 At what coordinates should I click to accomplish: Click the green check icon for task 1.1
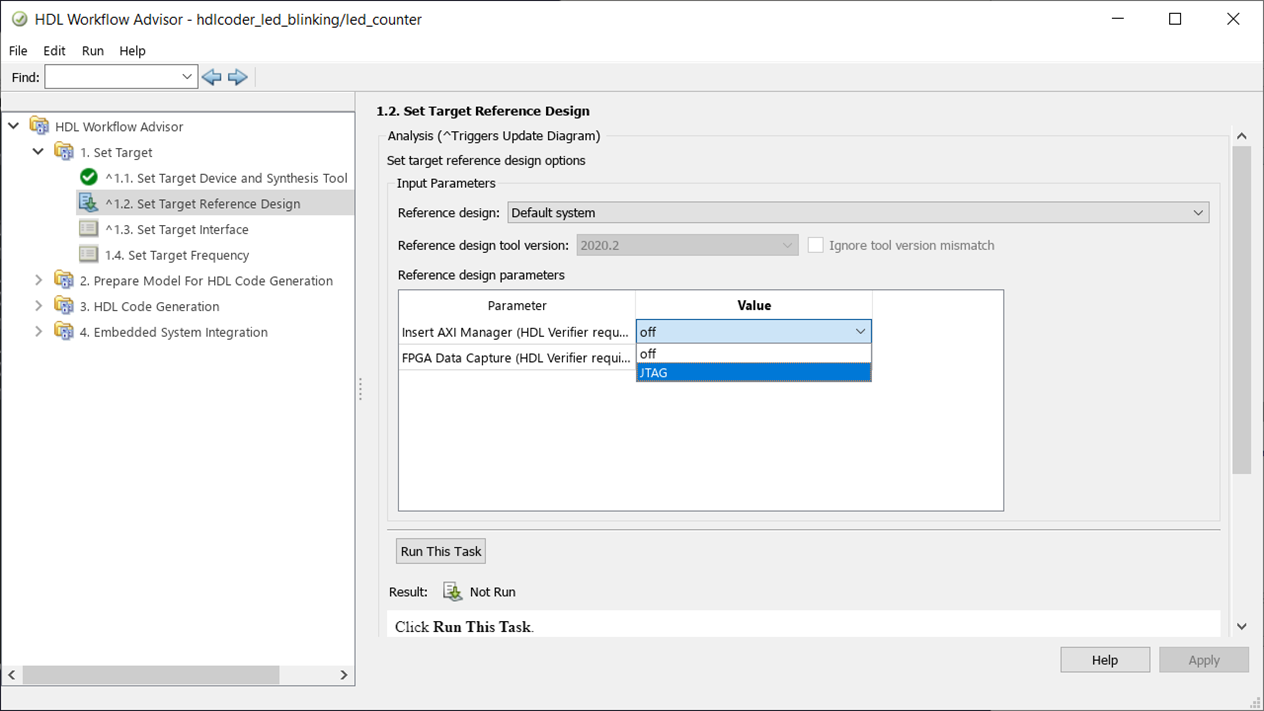click(89, 178)
